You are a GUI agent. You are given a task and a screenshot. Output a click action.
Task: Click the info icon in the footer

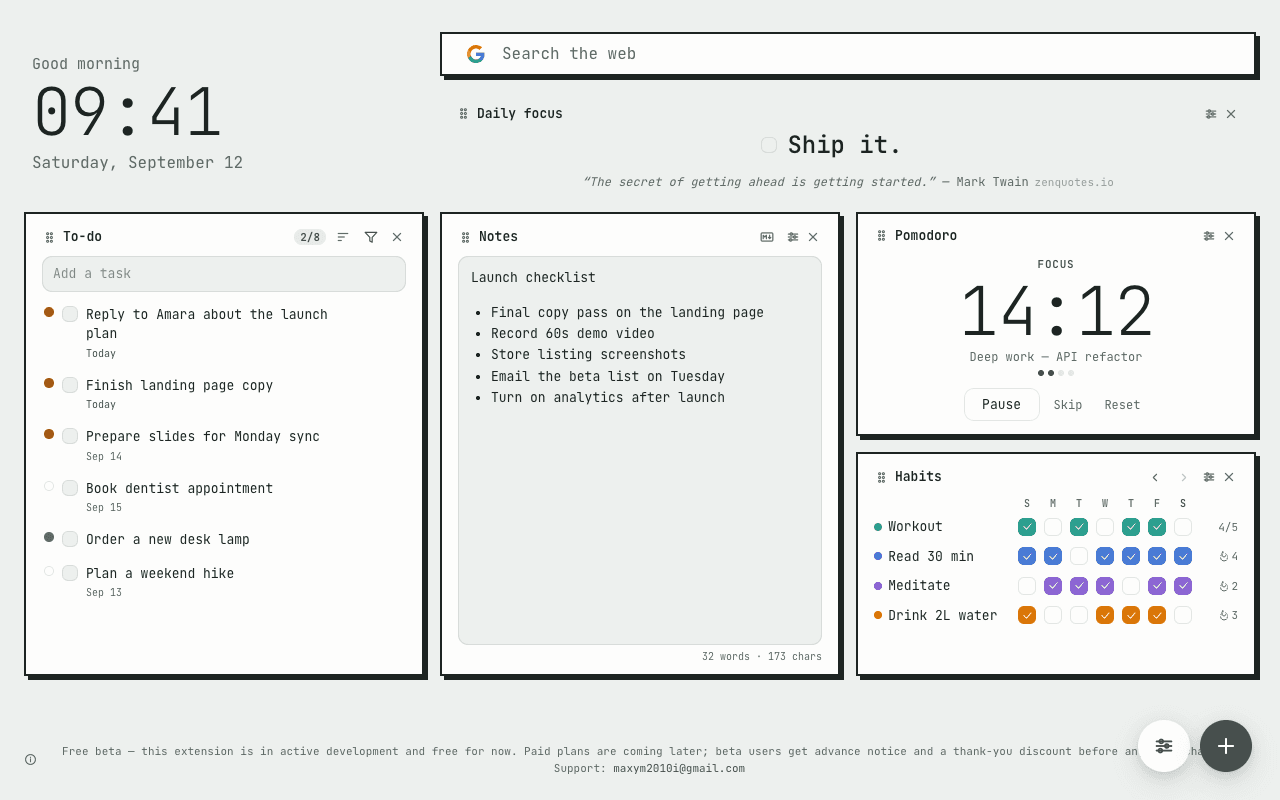click(x=30, y=759)
